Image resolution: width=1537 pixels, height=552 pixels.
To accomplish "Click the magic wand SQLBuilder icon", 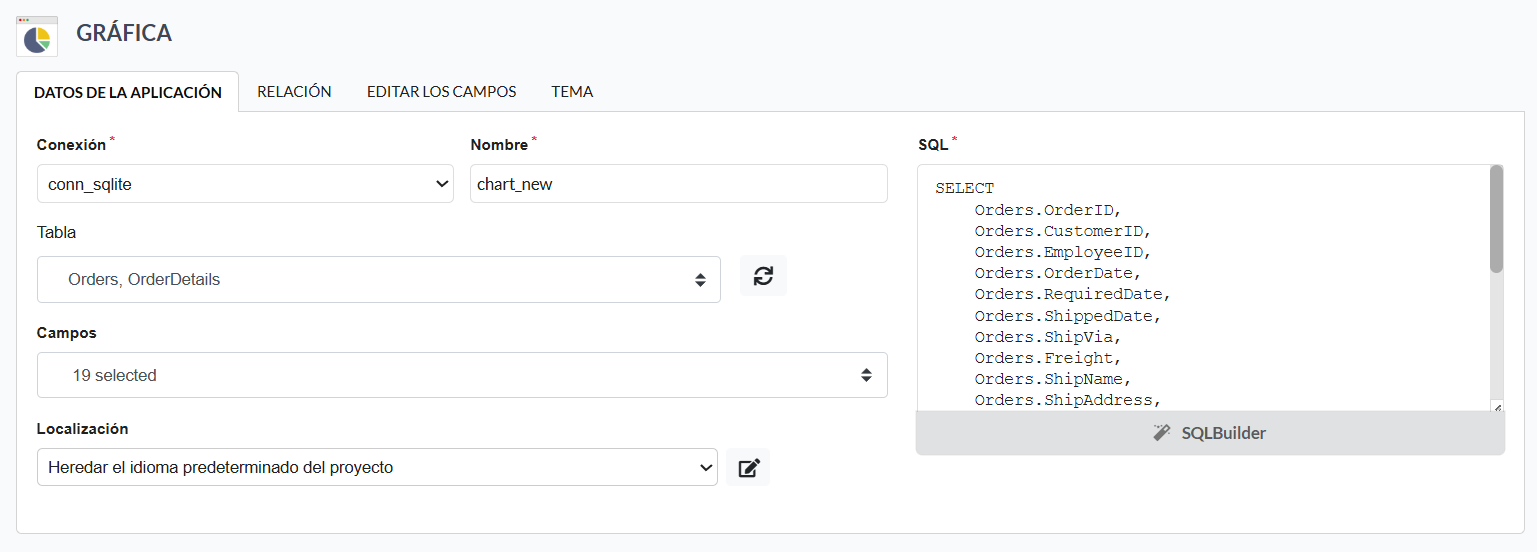I will tap(1161, 433).
